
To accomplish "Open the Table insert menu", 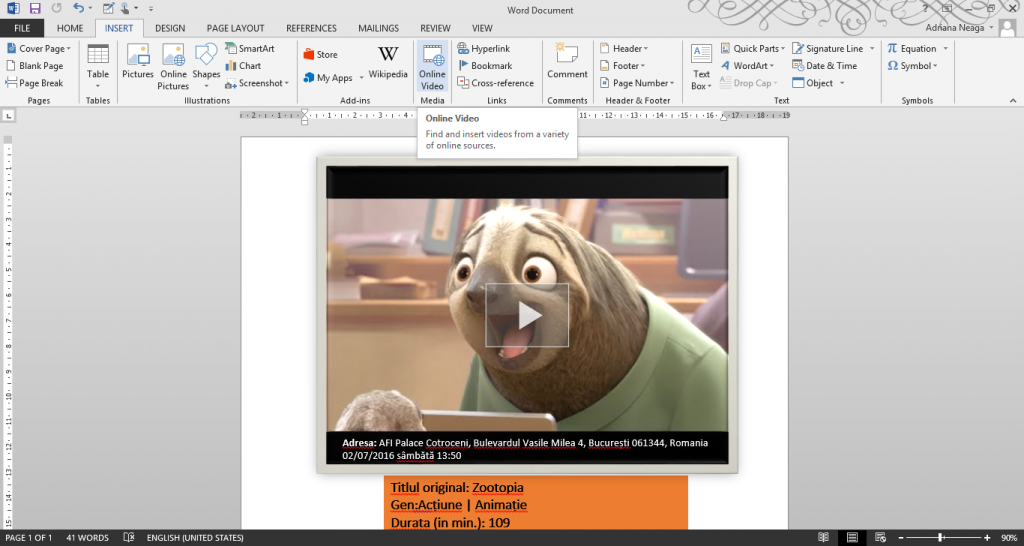I will coord(98,67).
